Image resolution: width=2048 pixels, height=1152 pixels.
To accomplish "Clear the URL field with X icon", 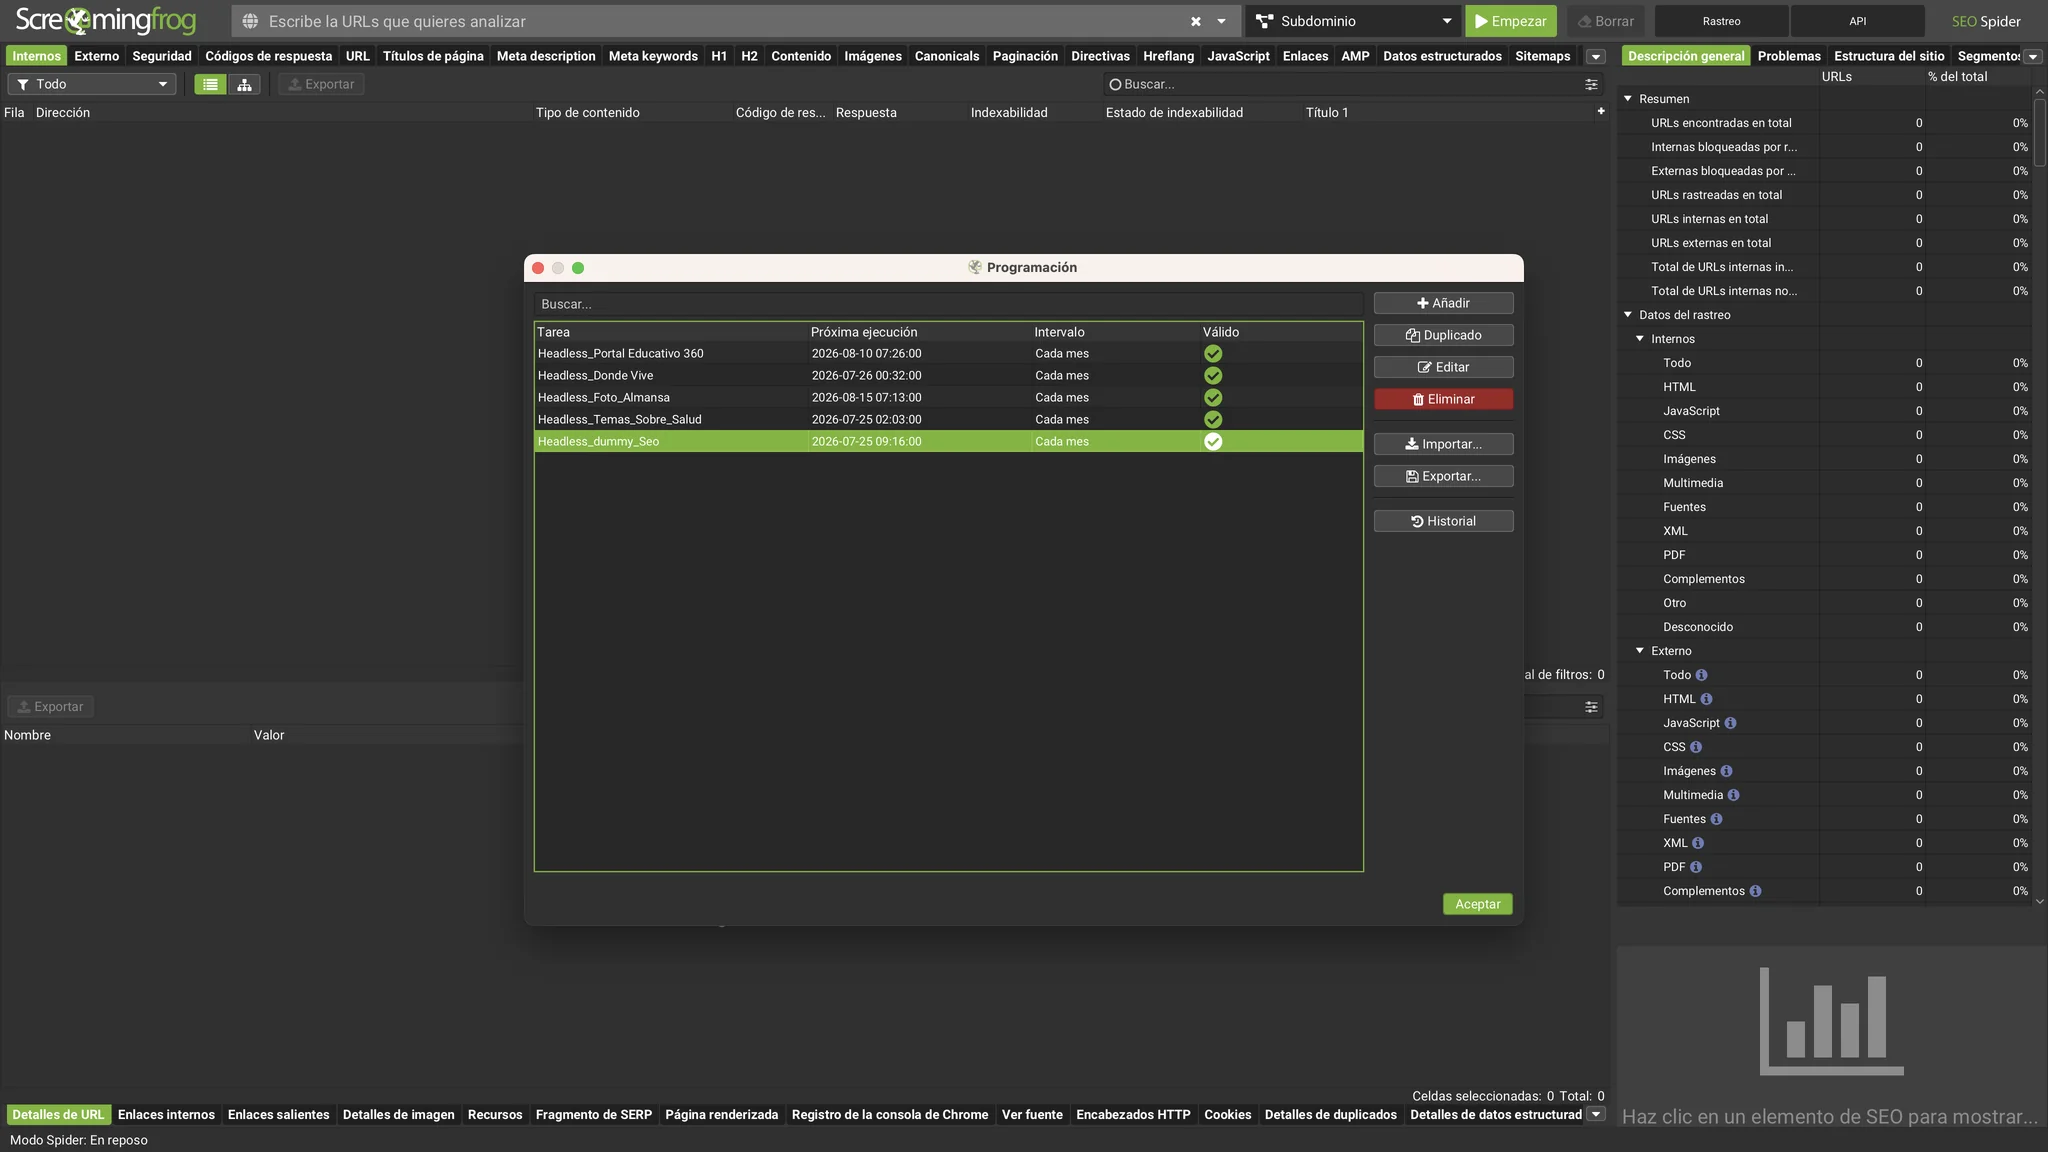I will coord(1195,21).
